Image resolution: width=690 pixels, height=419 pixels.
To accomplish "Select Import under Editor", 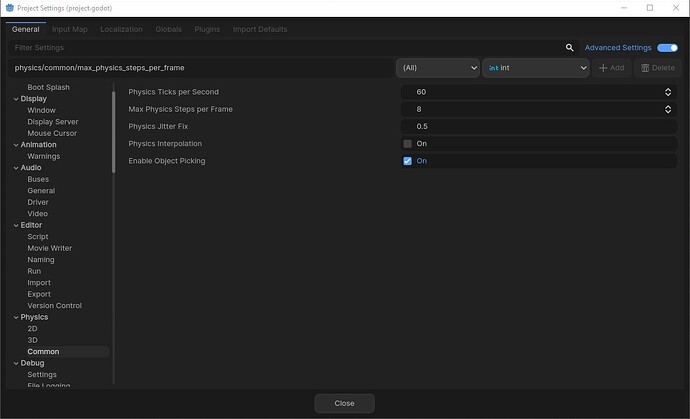I will click(39, 283).
